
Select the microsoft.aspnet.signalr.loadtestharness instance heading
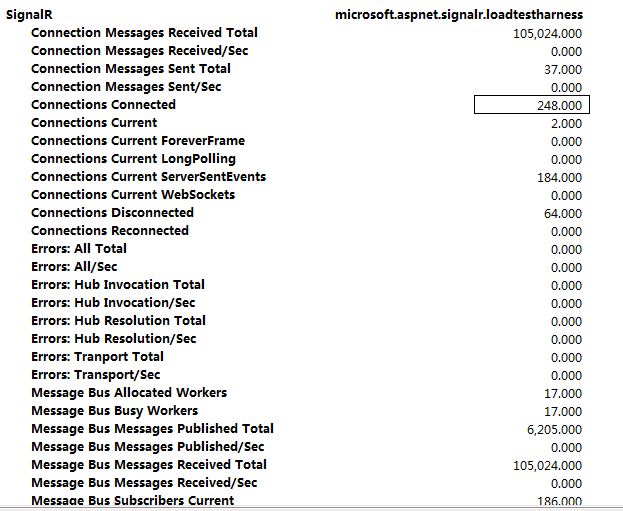pos(459,15)
